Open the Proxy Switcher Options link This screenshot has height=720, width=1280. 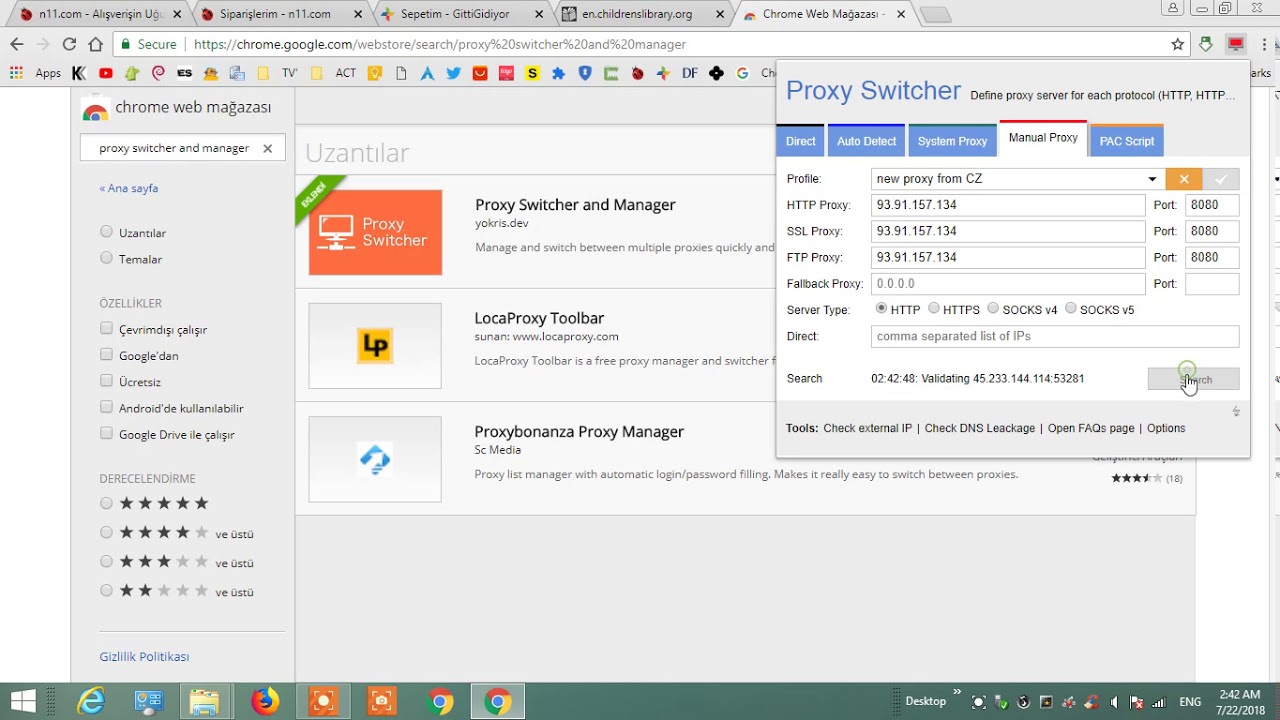pos(1166,428)
